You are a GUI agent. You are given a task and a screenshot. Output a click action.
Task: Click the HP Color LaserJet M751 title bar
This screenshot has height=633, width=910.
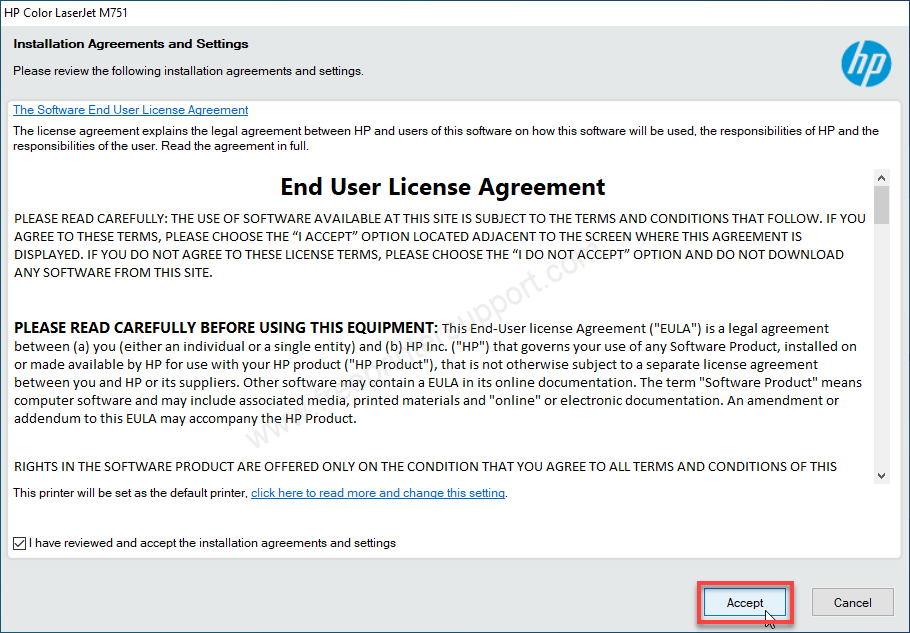(x=300, y=13)
